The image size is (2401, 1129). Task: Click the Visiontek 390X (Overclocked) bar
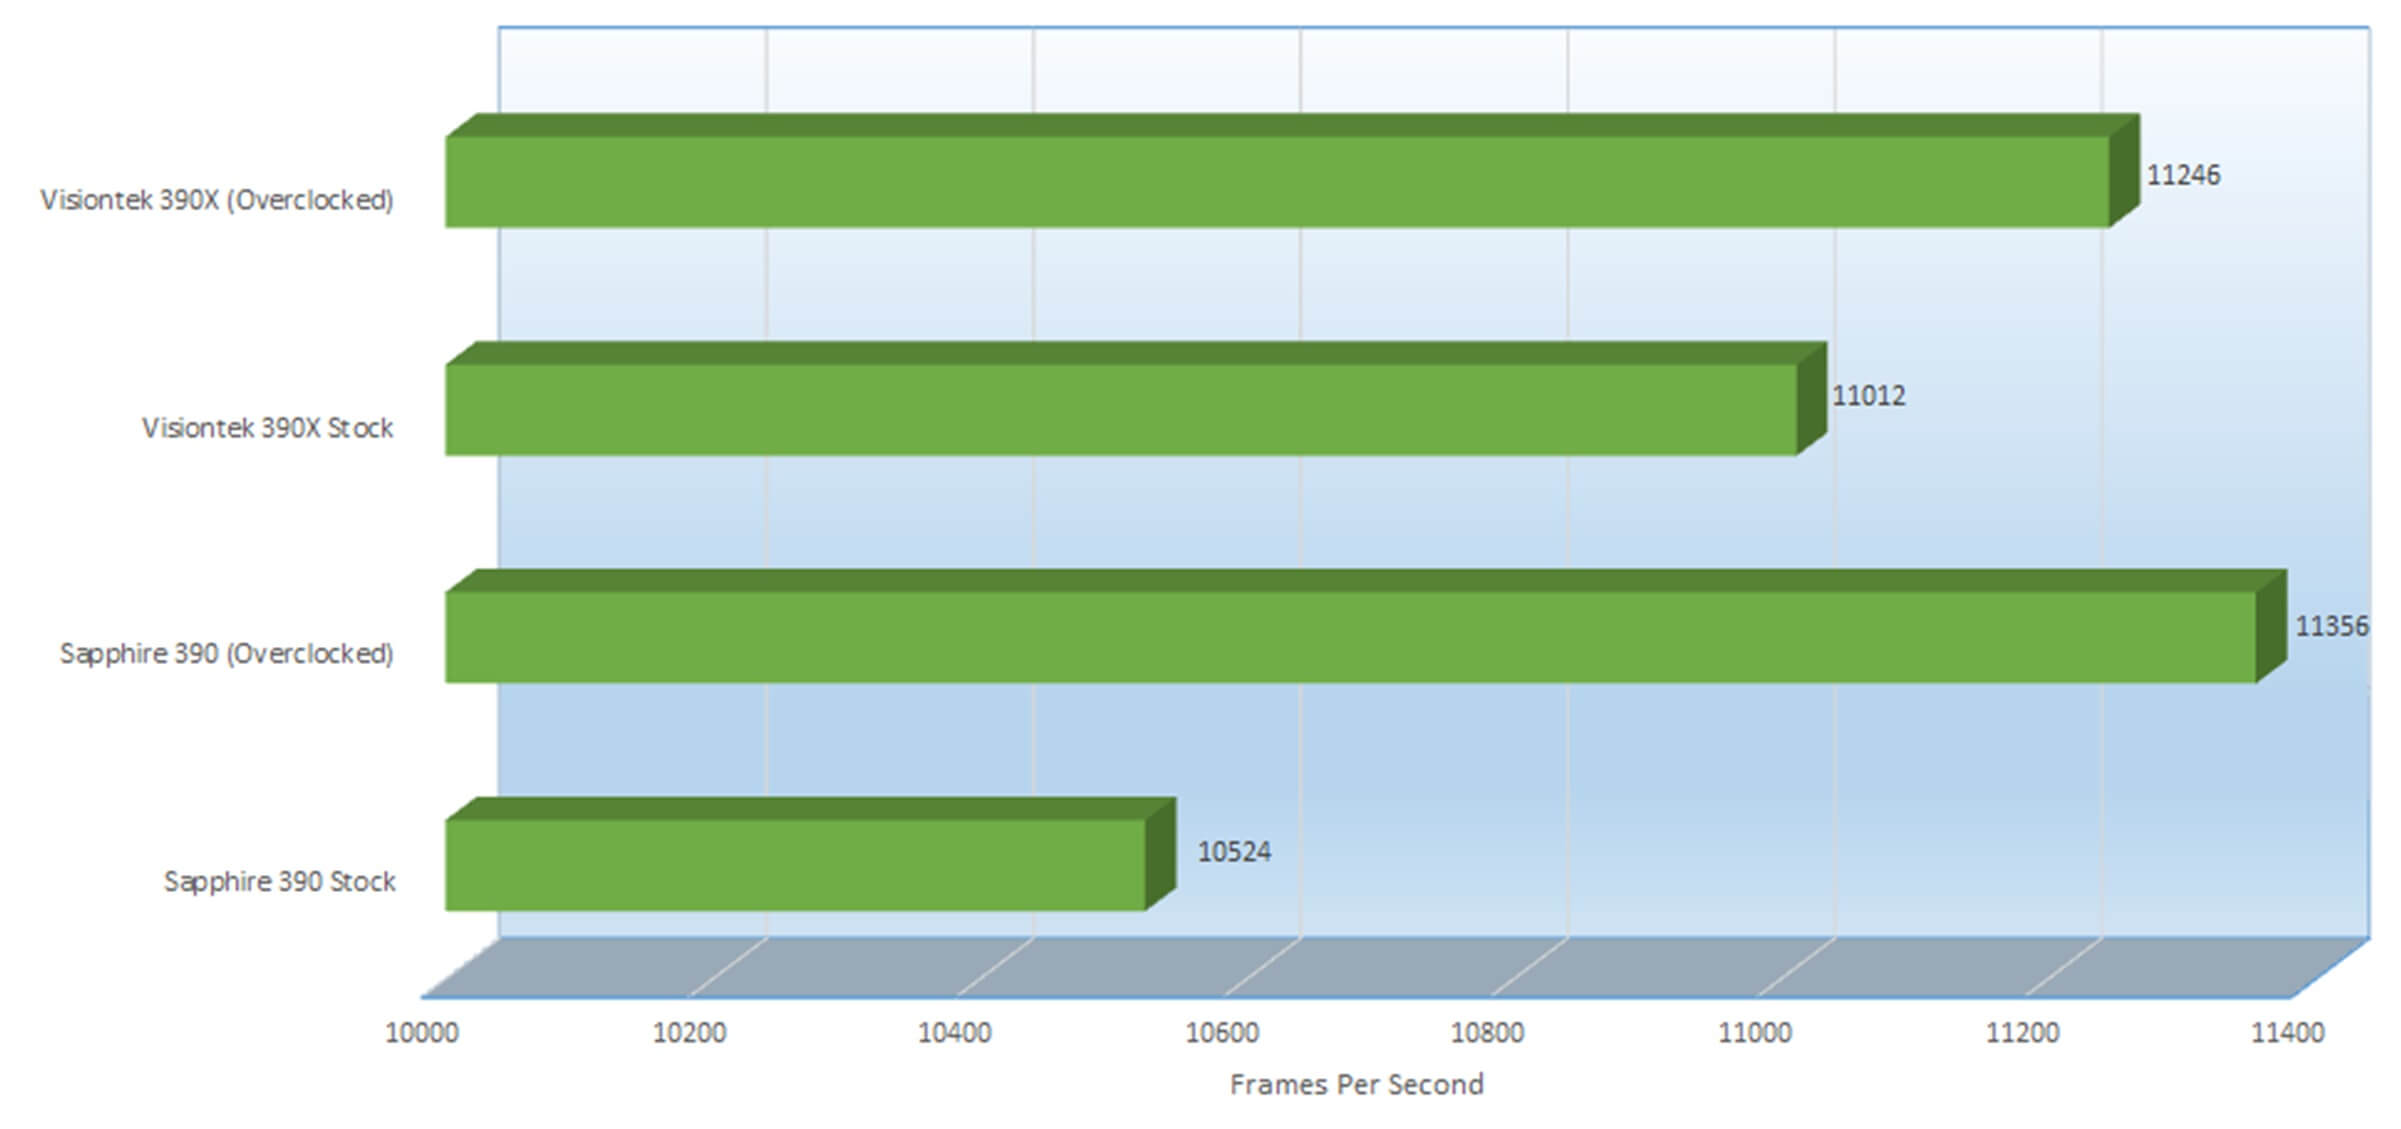pyautogui.click(x=1275, y=182)
